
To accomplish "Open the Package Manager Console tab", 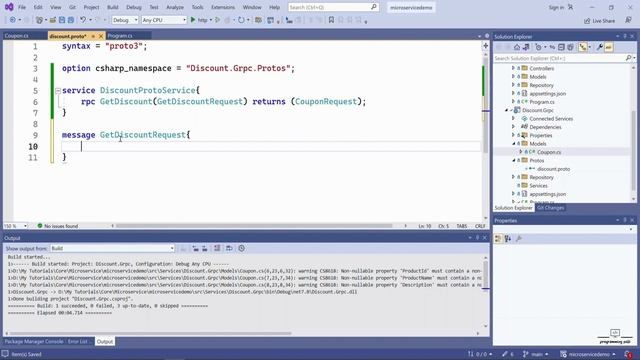I will coord(34,341).
